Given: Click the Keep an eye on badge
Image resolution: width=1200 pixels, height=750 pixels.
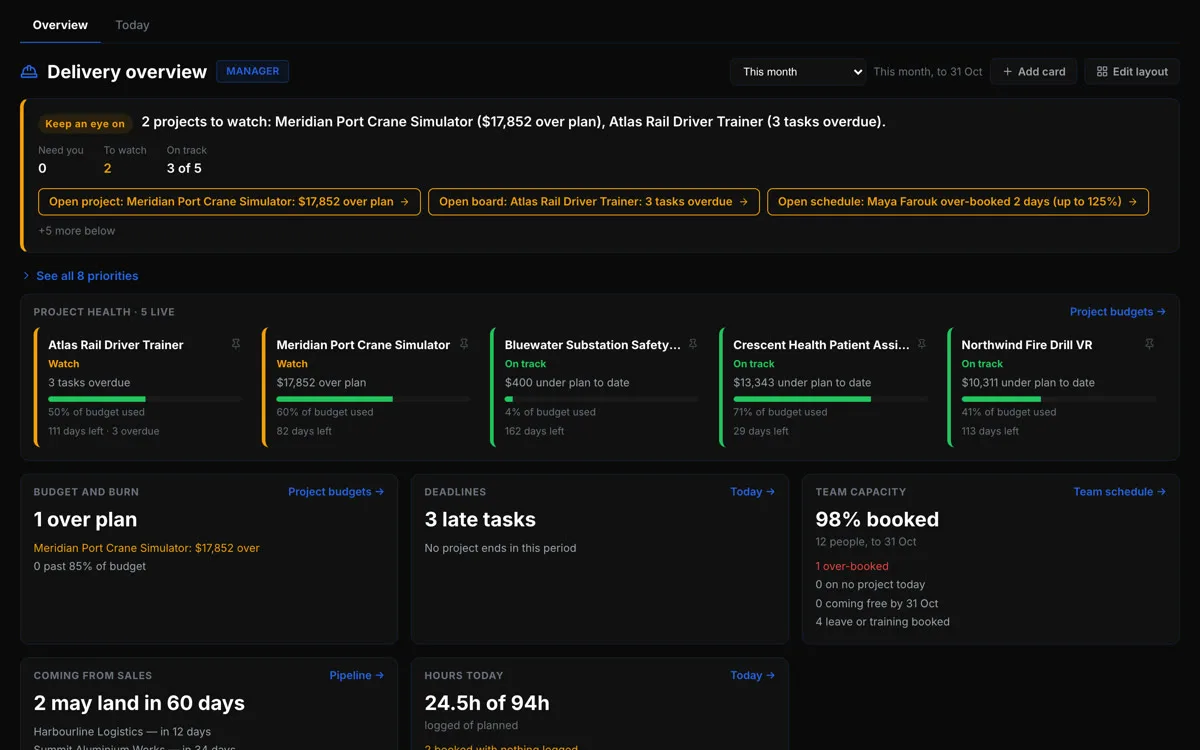Looking at the screenshot, I should [85, 124].
